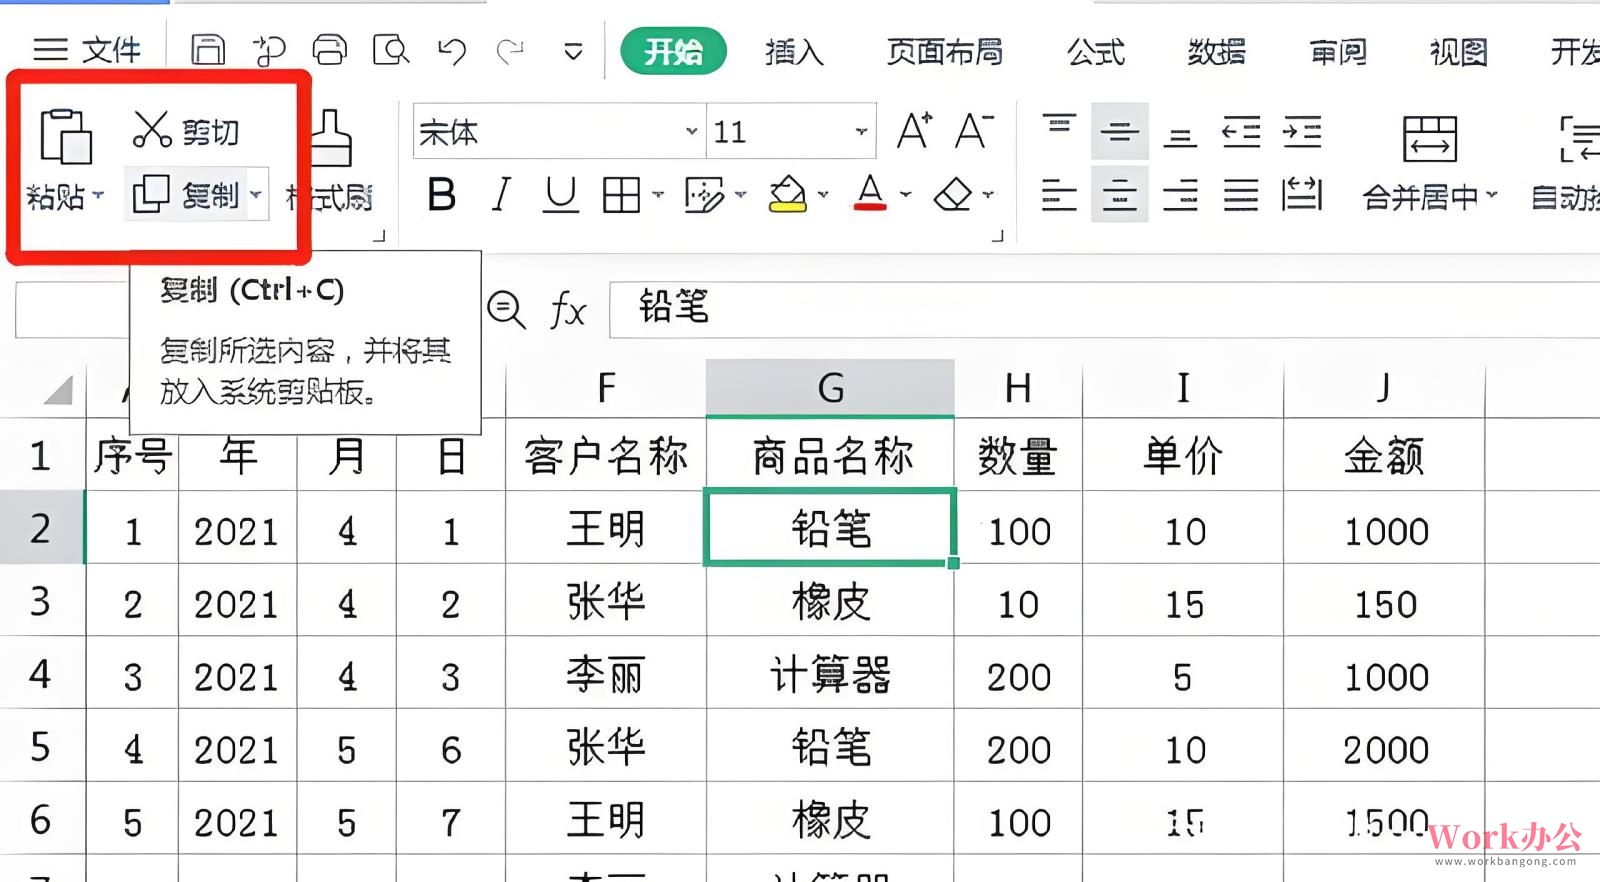Click the clear format eraser icon

[x=953, y=195]
